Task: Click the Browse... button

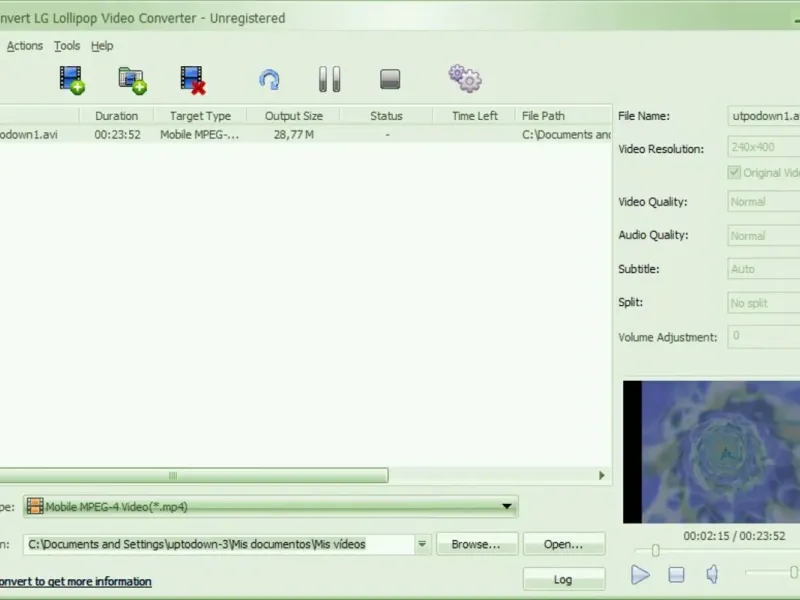Action: click(x=477, y=544)
